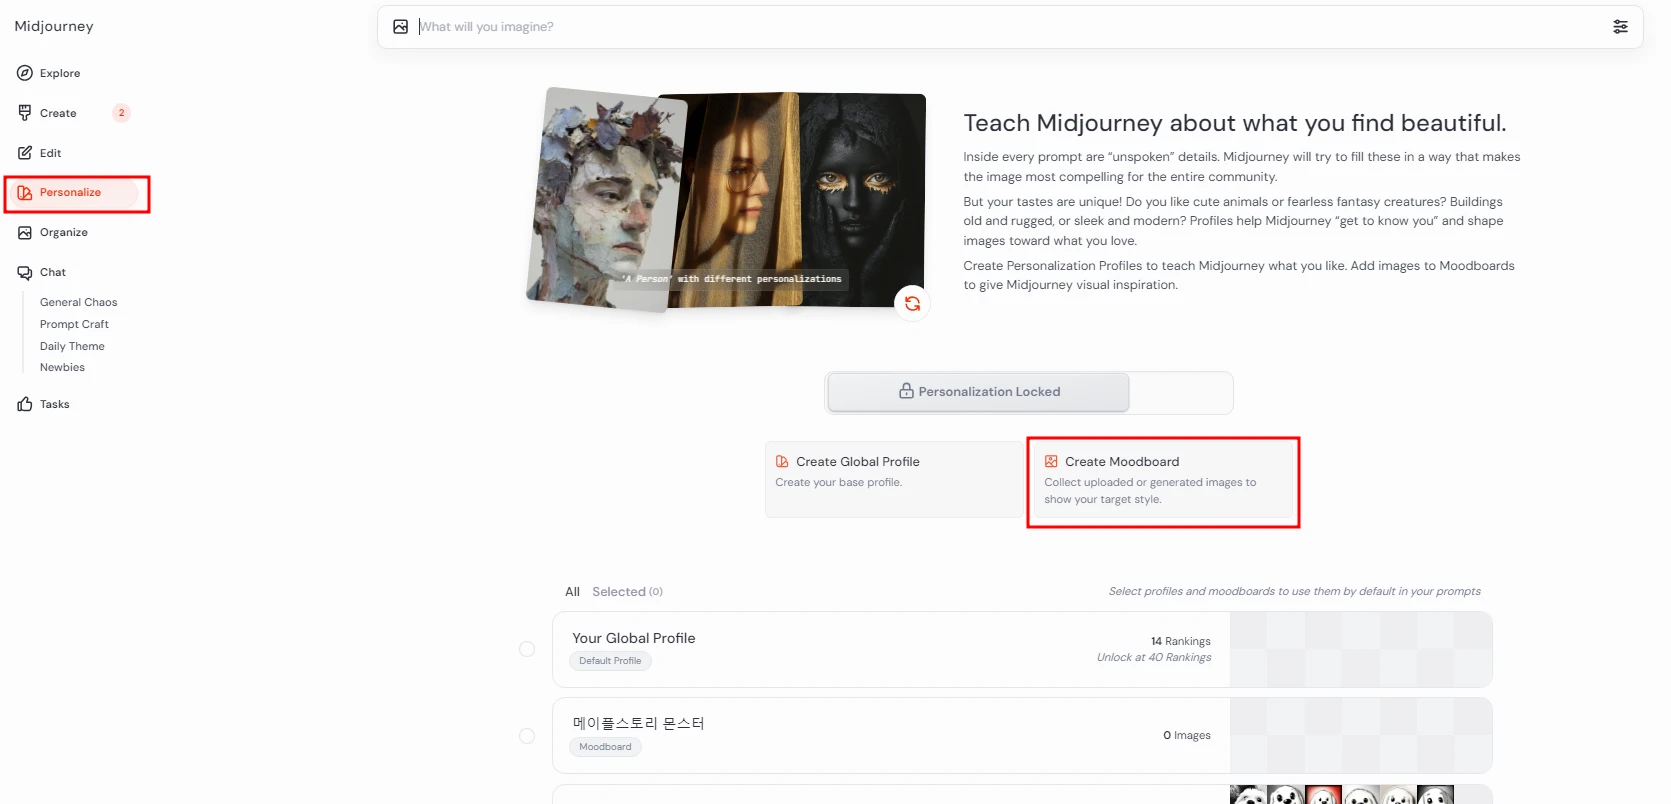This screenshot has width=1671, height=804.
Task: Click the Moodboard tag
Action: pos(605,747)
